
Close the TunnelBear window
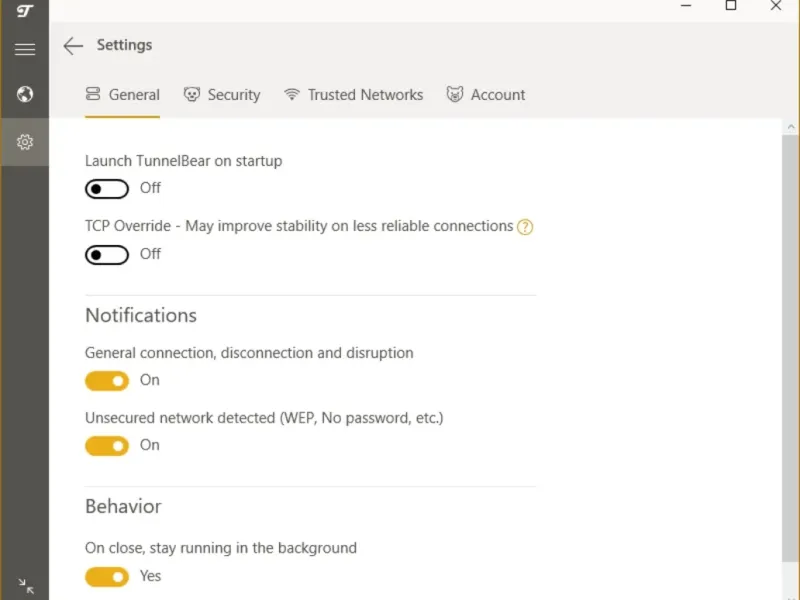776,6
